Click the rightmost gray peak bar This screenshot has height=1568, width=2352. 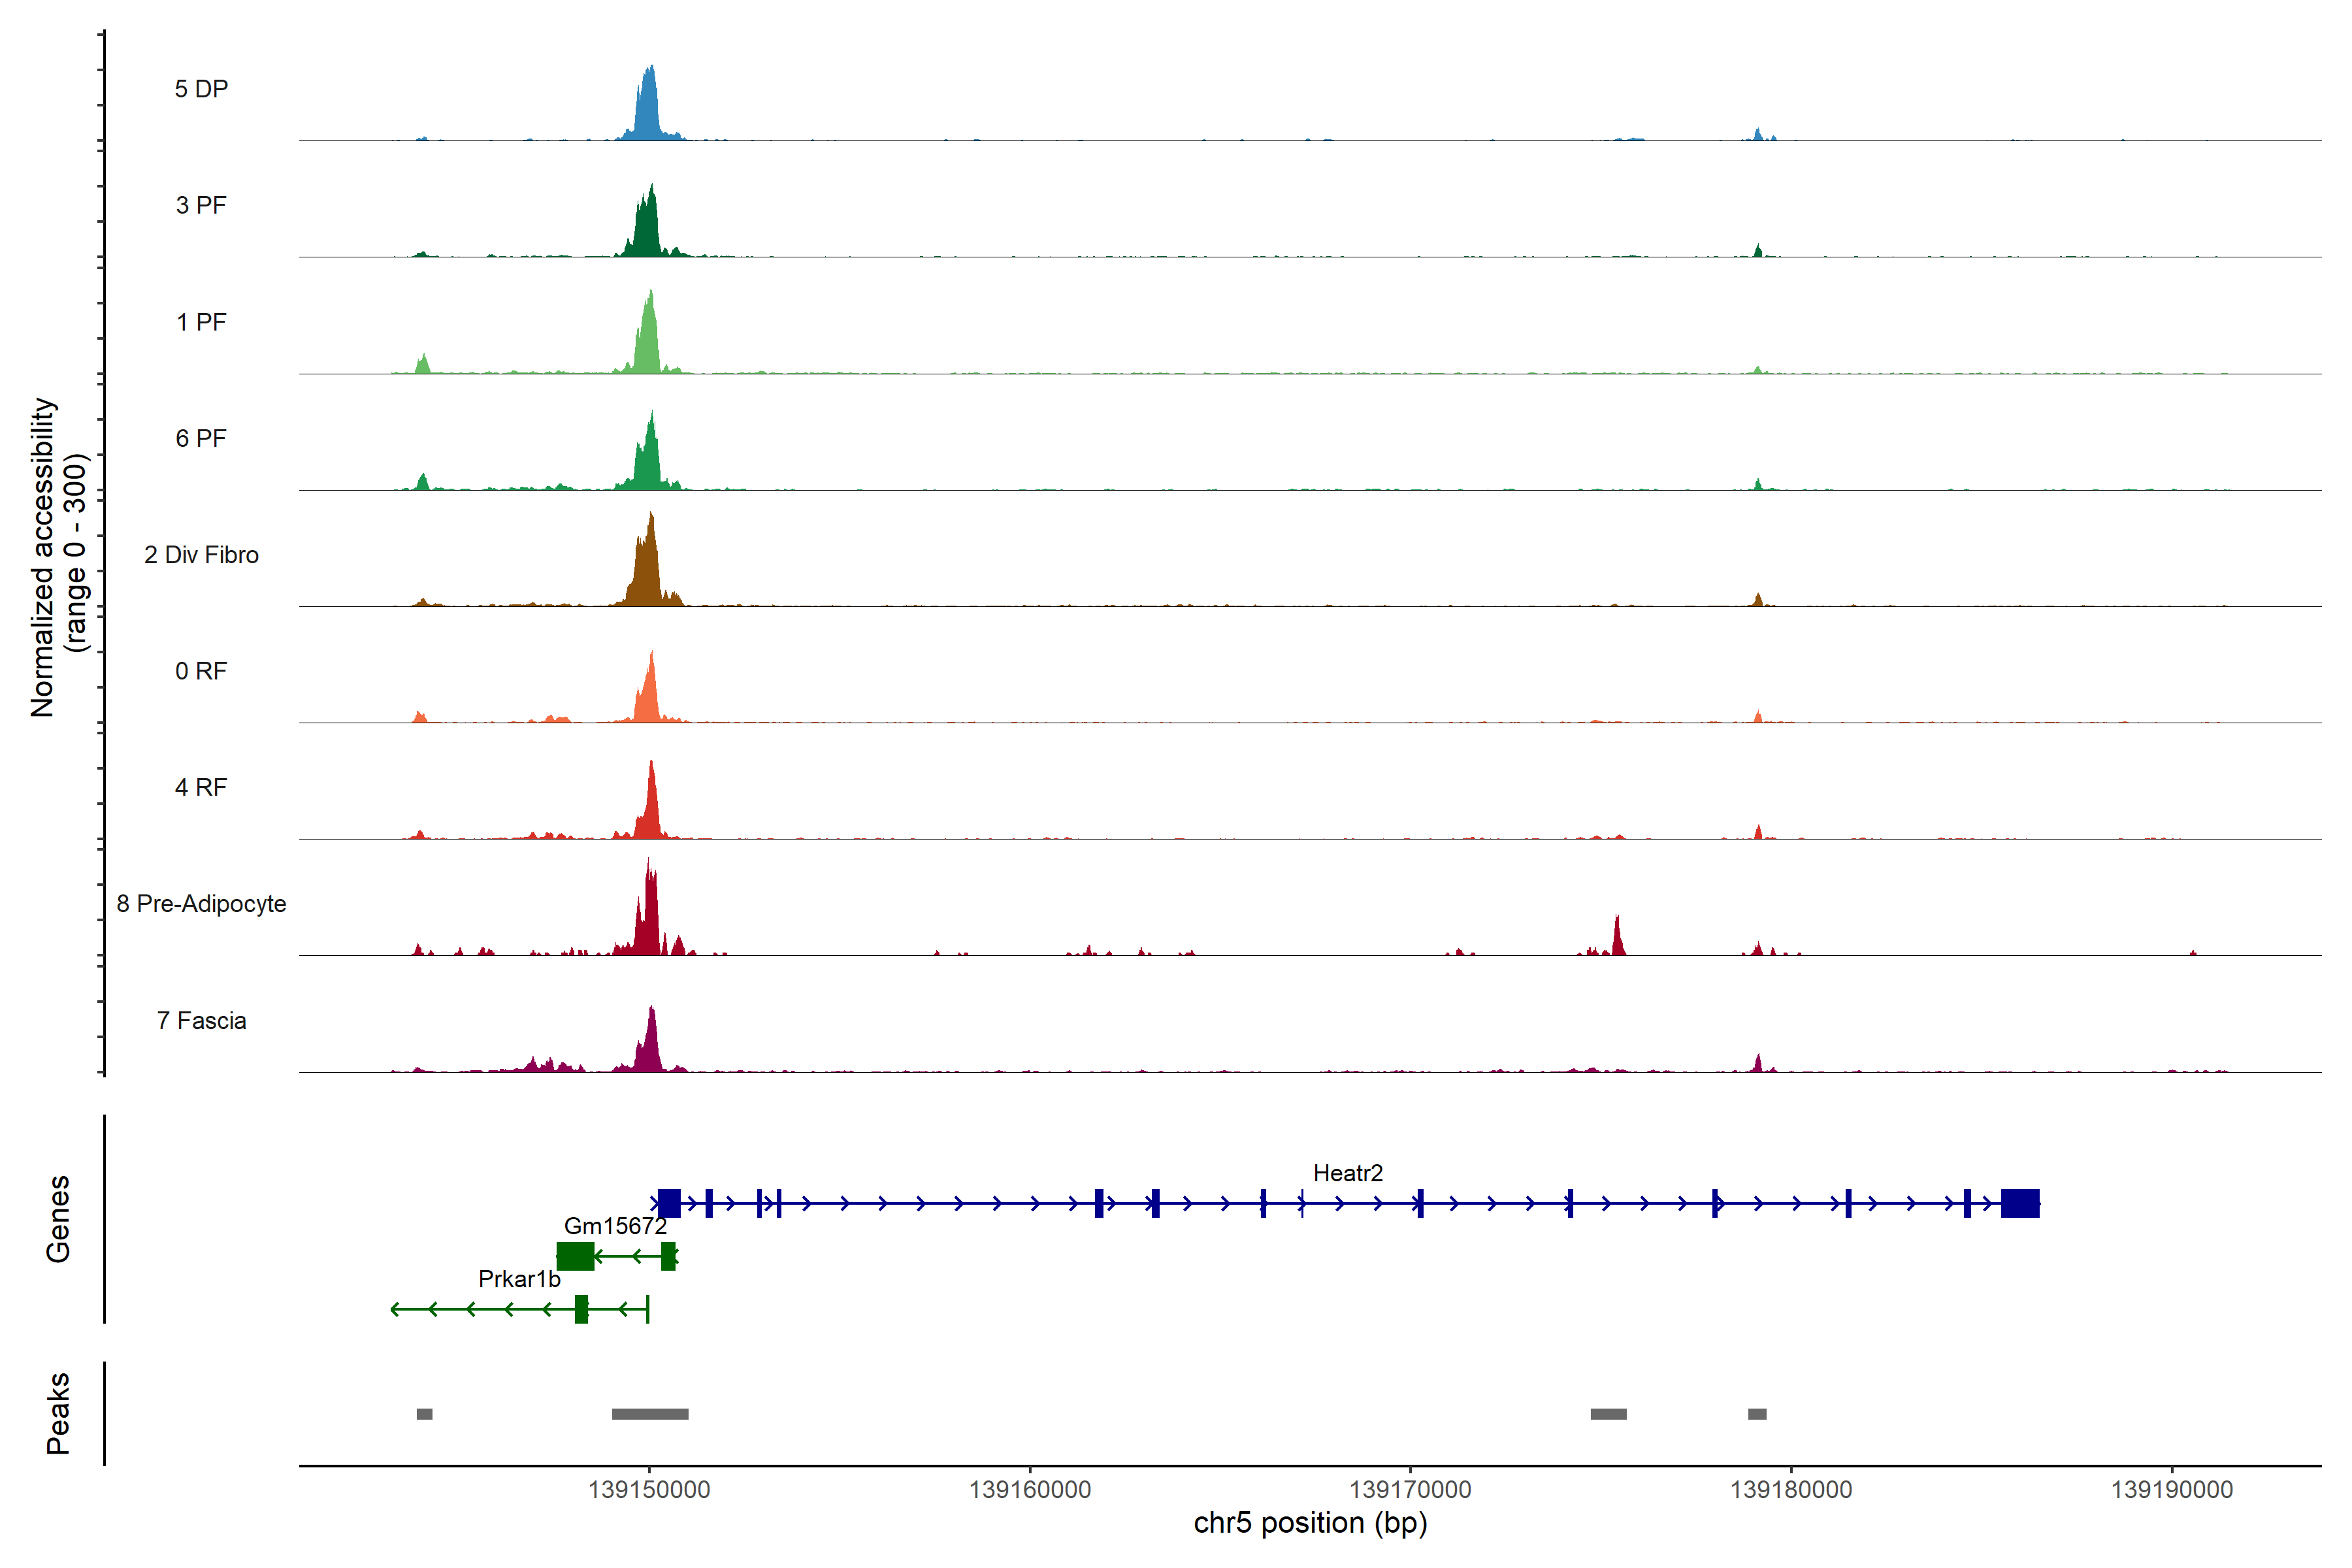point(1757,1414)
